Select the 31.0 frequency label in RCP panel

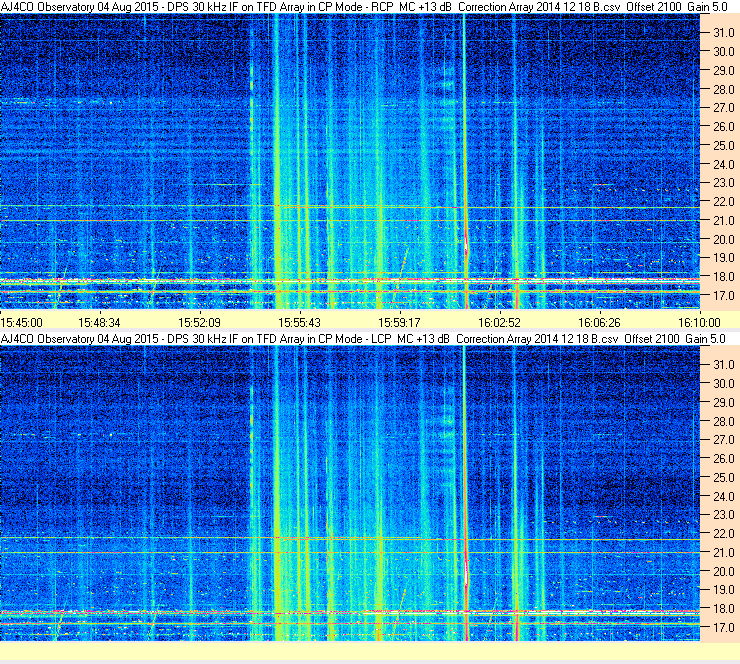pyautogui.click(x=723, y=33)
